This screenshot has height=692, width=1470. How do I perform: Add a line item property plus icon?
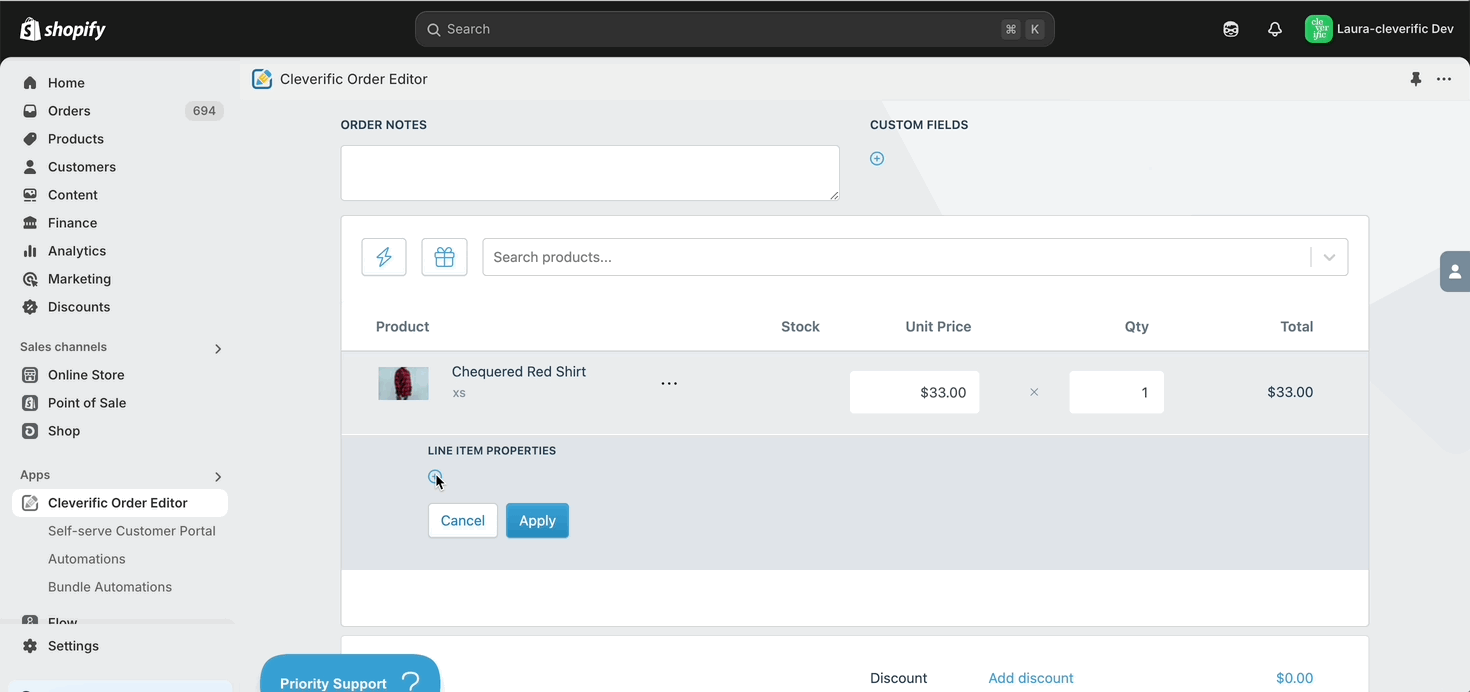435,477
